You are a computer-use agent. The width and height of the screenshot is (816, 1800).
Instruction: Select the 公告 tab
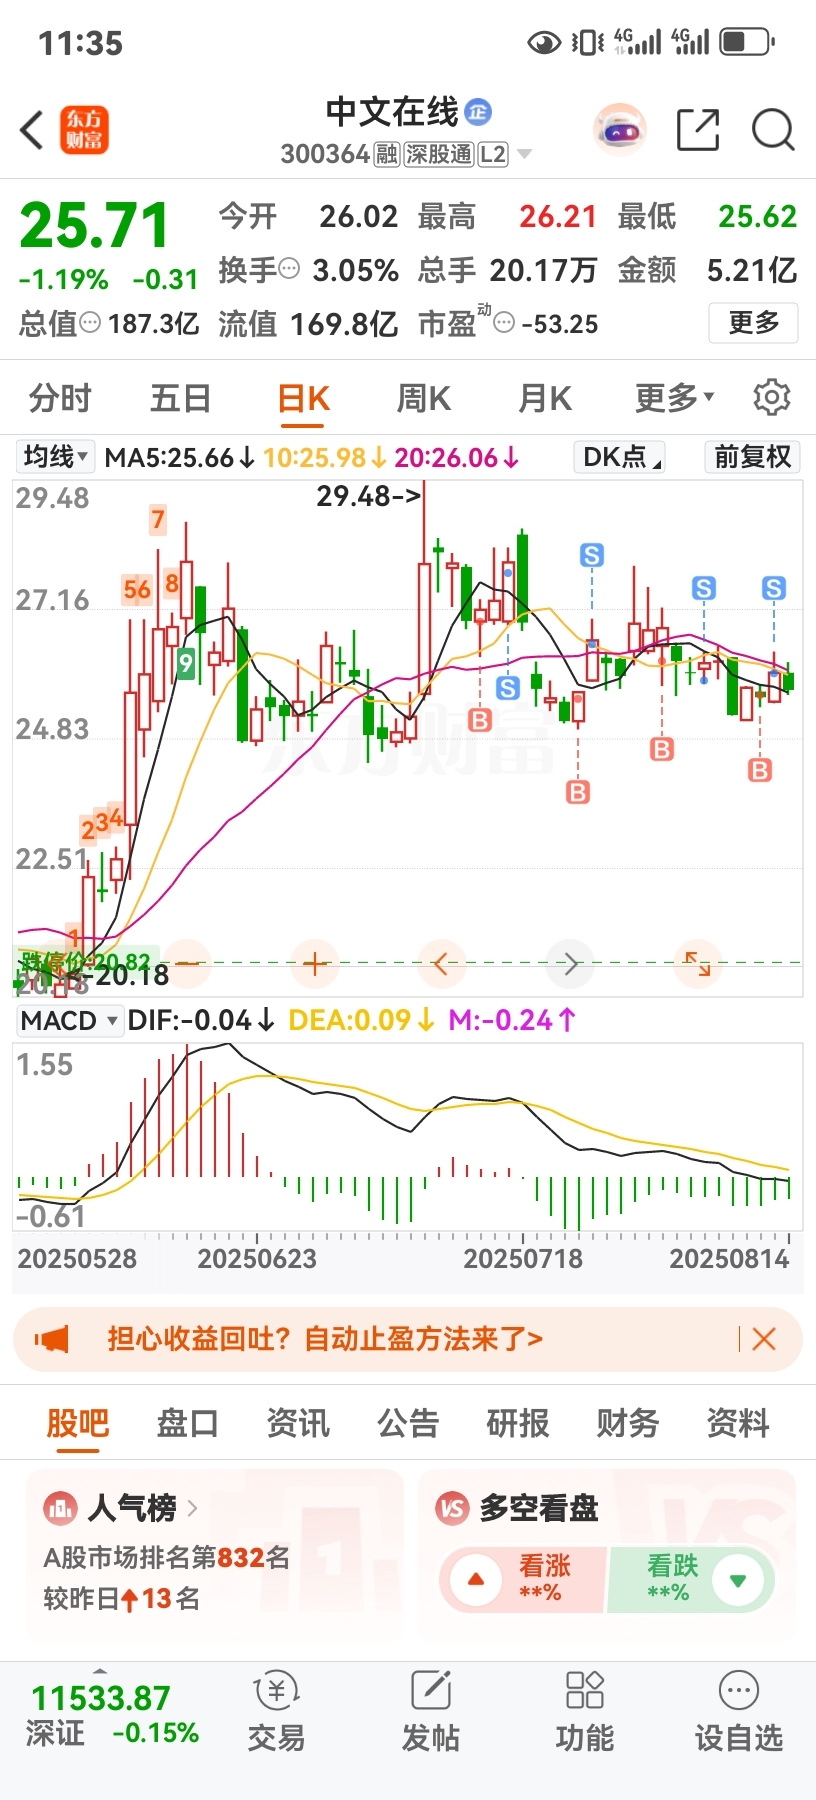point(408,1422)
